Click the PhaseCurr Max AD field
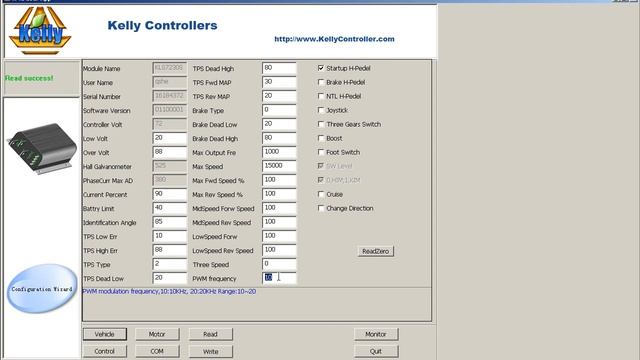Image resolution: width=640 pixels, height=360 pixels. coord(170,180)
